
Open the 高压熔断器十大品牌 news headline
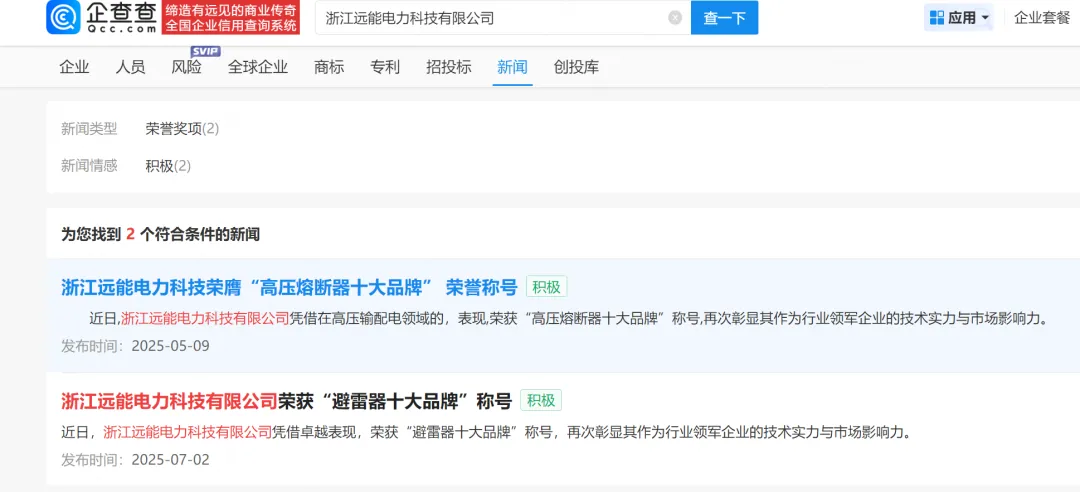(x=289, y=287)
